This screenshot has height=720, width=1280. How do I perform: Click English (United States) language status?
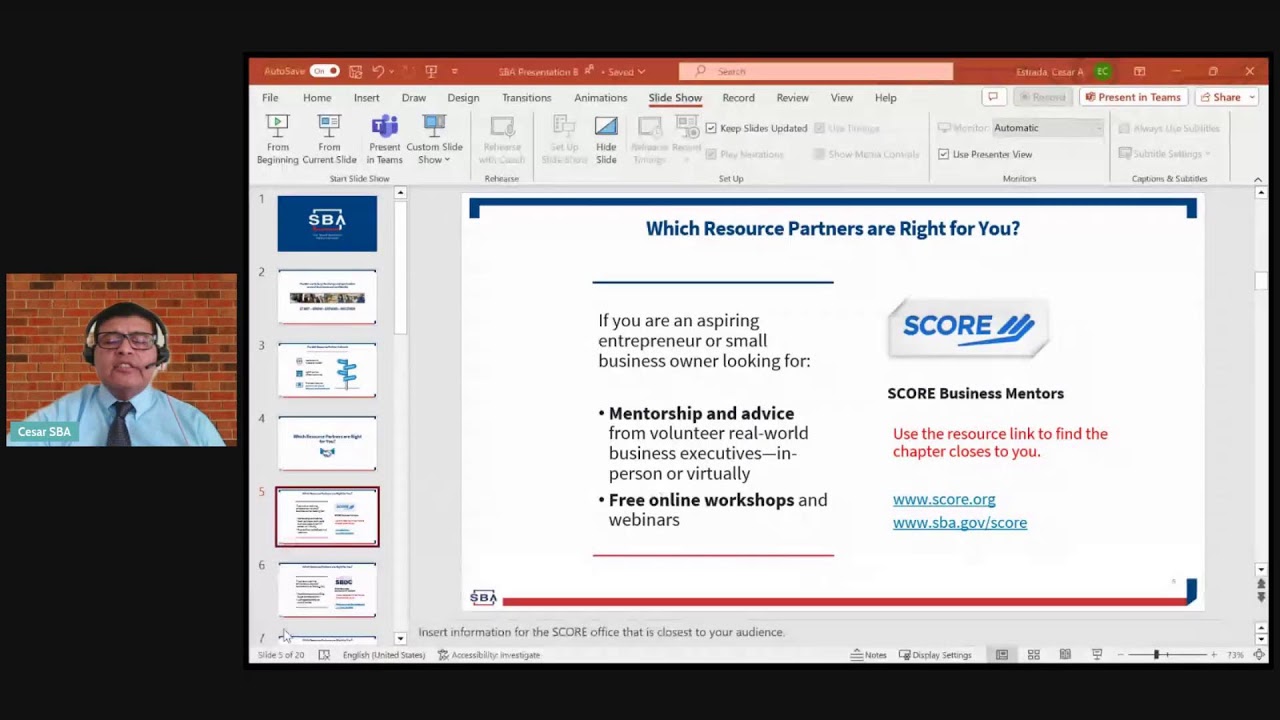point(384,655)
